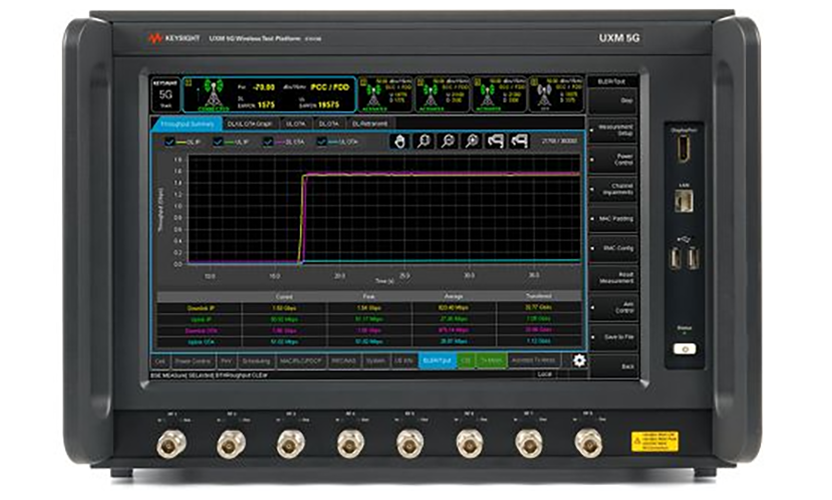Select the Uplink IP table row label
832x500 pixels.
pyautogui.click(x=200, y=320)
